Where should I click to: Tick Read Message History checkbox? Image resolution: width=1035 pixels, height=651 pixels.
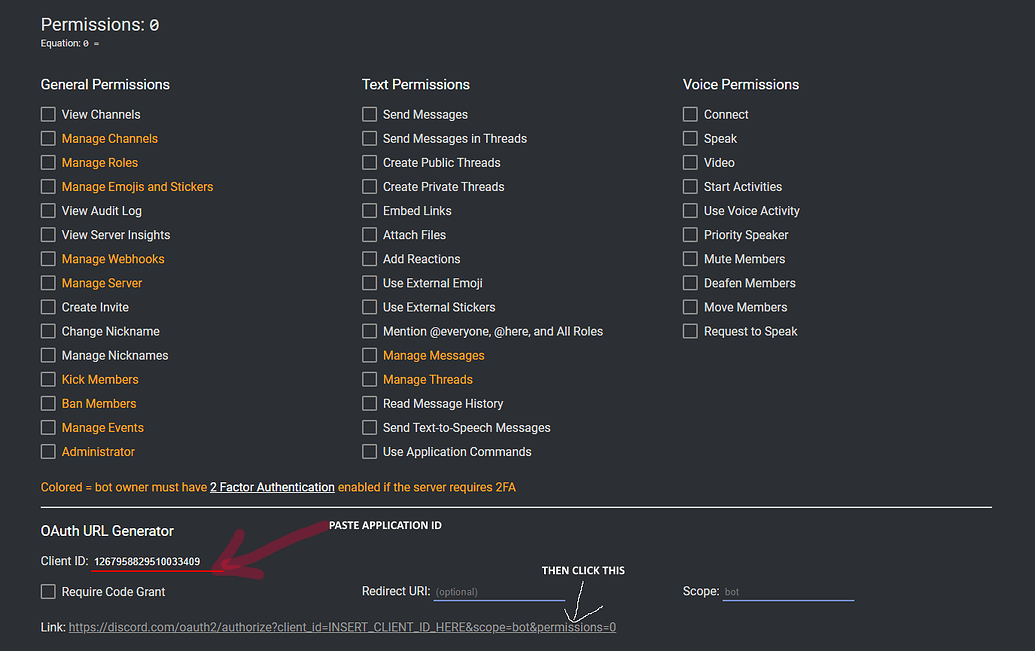point(370,404)
